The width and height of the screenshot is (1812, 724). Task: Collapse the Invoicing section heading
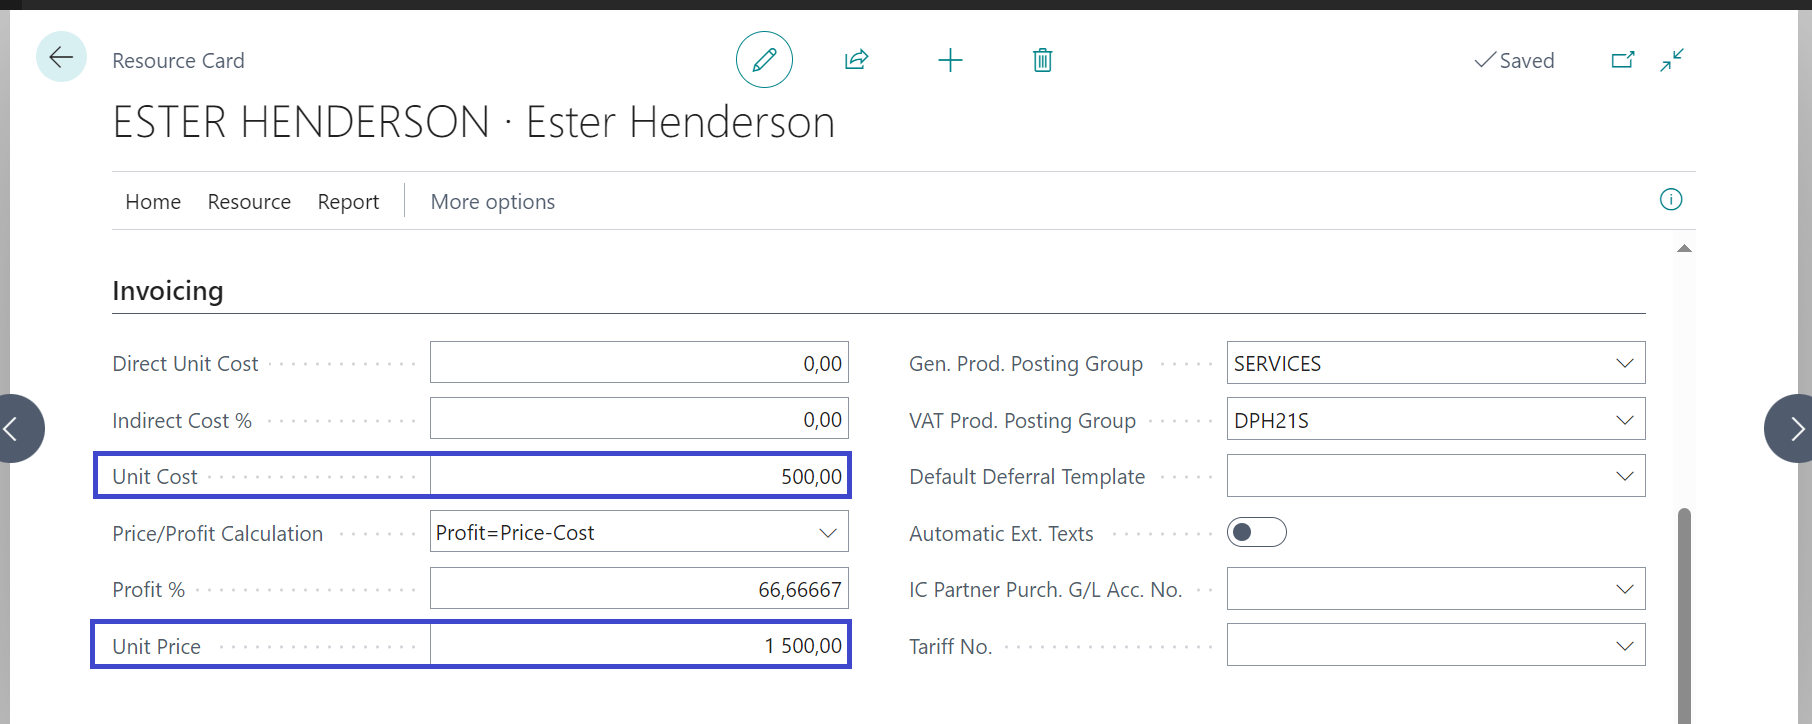coord(168,291)
